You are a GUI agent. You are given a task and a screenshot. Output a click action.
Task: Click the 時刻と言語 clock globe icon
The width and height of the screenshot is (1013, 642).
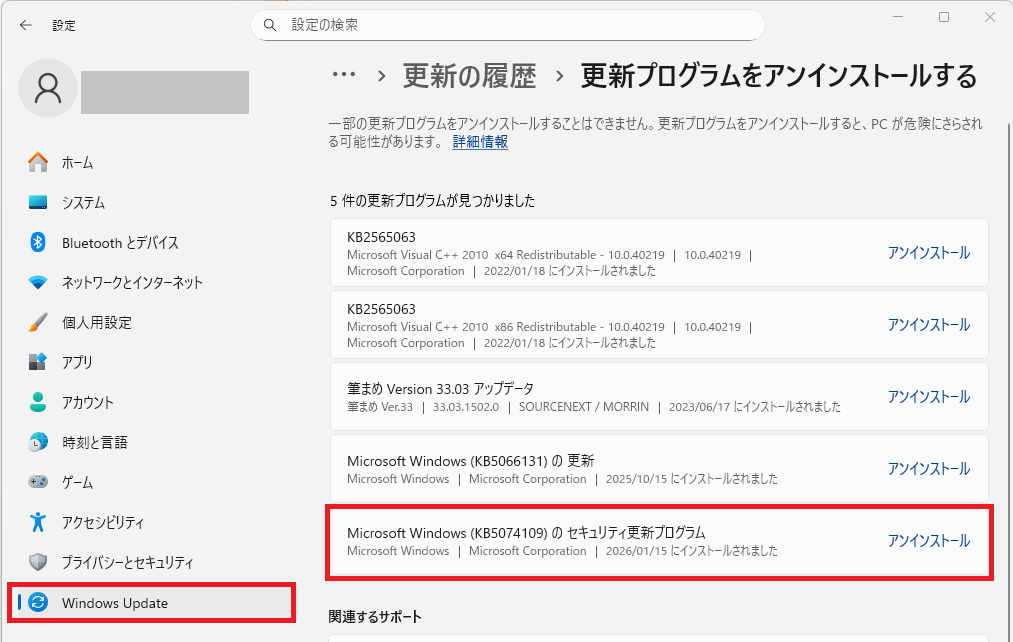(38, 442)
